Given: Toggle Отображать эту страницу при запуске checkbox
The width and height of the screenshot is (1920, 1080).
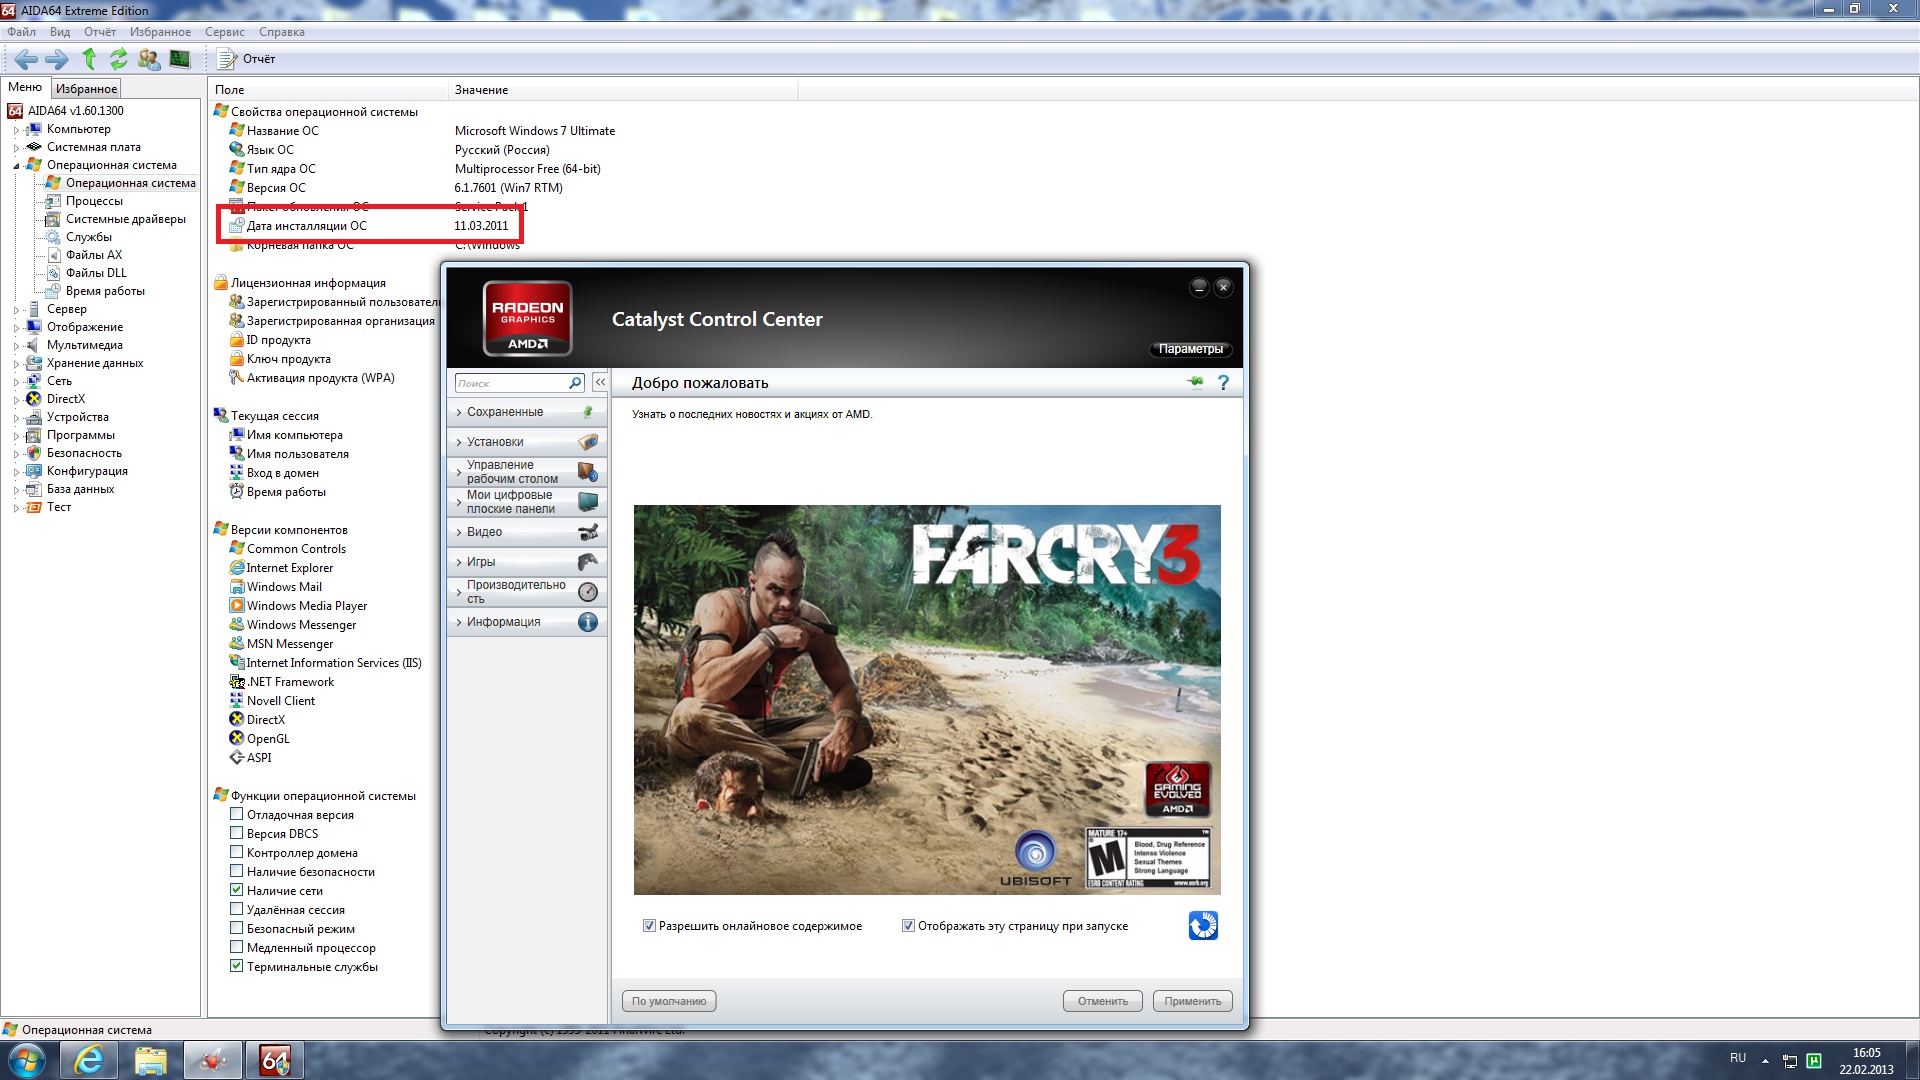Looking at the screenshot, I should (x=908, y=926).
